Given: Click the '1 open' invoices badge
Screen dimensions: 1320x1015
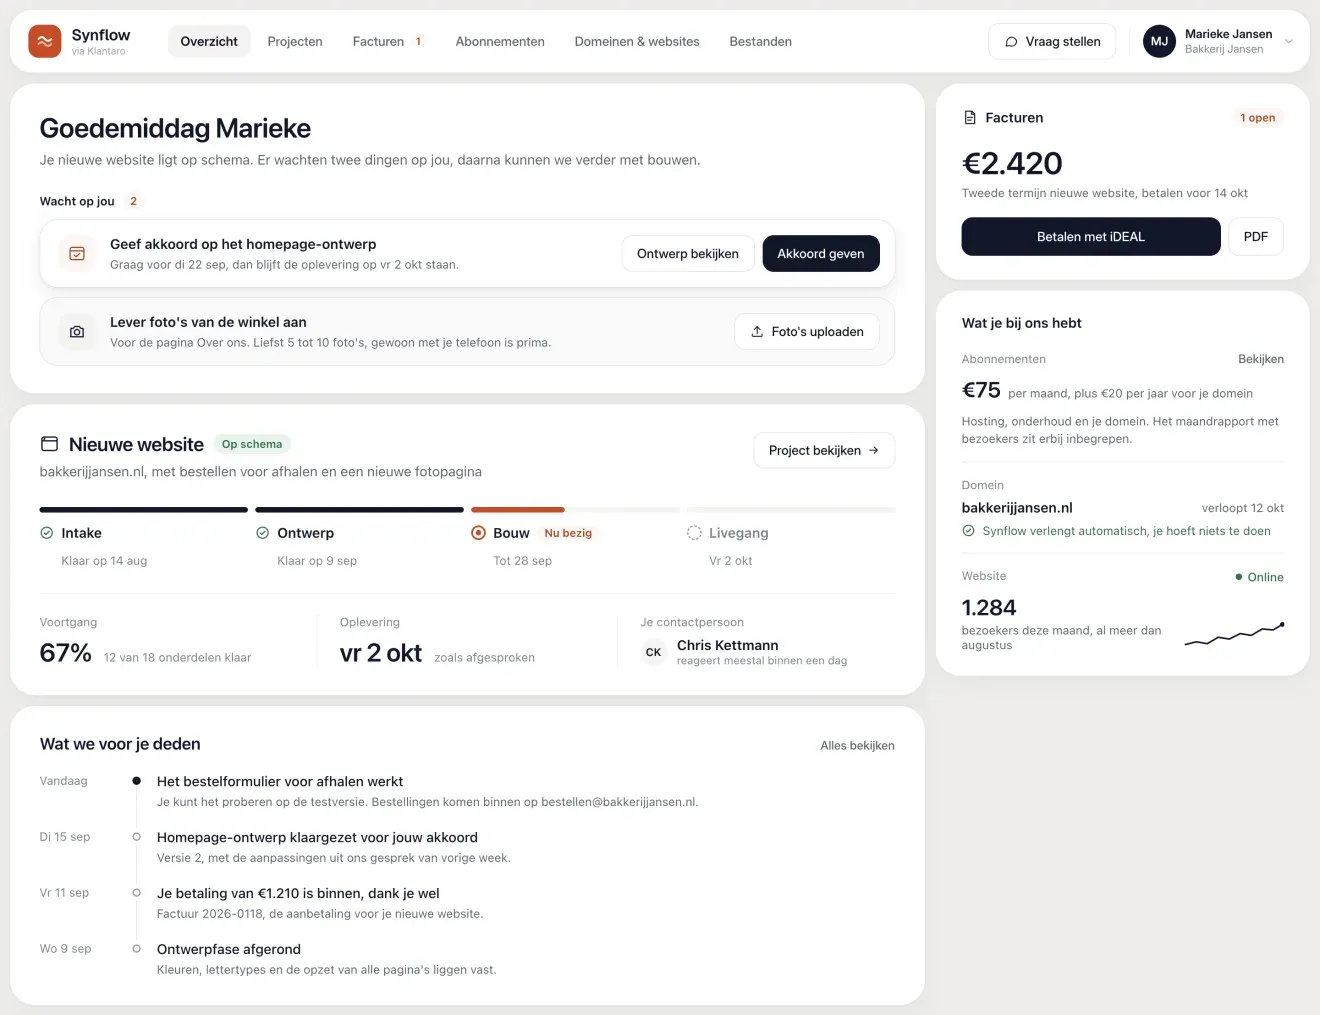Looking at the screenshot, I should pyautogui.click(x=1258, y=118).
